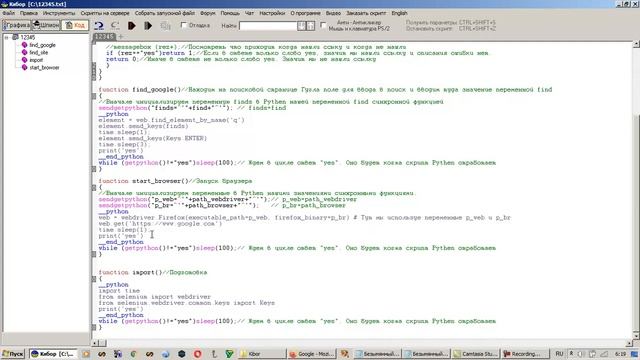Select import in the function tree
Image resolution: width=640 pixels, height=360 pixels.
tap(36, 60)
